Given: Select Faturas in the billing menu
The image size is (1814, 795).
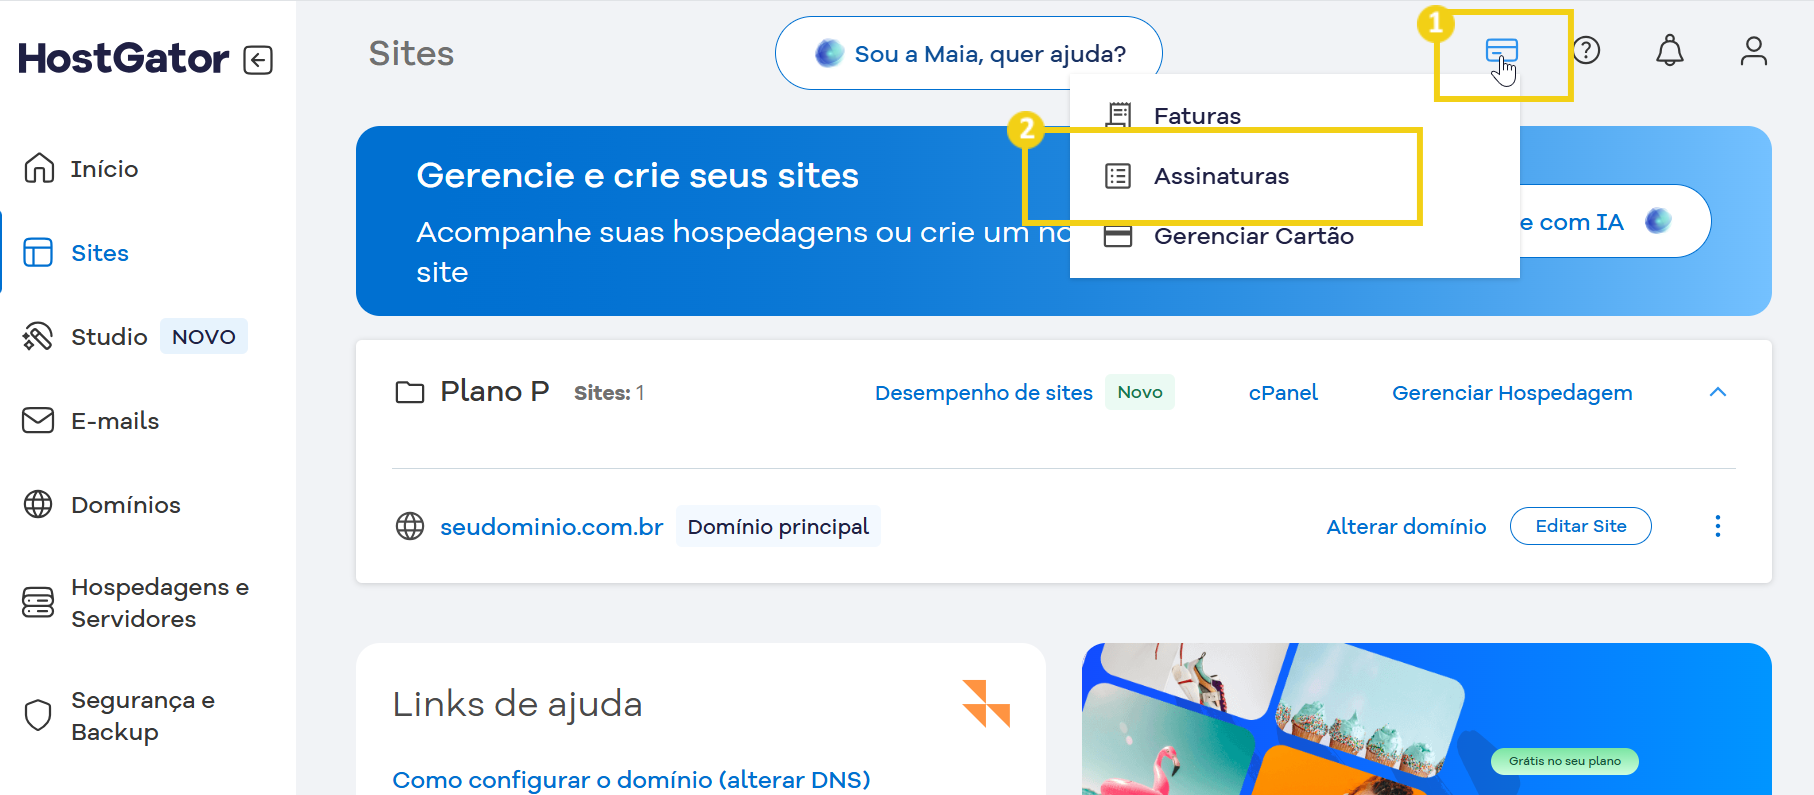Looking at the screenshot, I should 1196,116.
